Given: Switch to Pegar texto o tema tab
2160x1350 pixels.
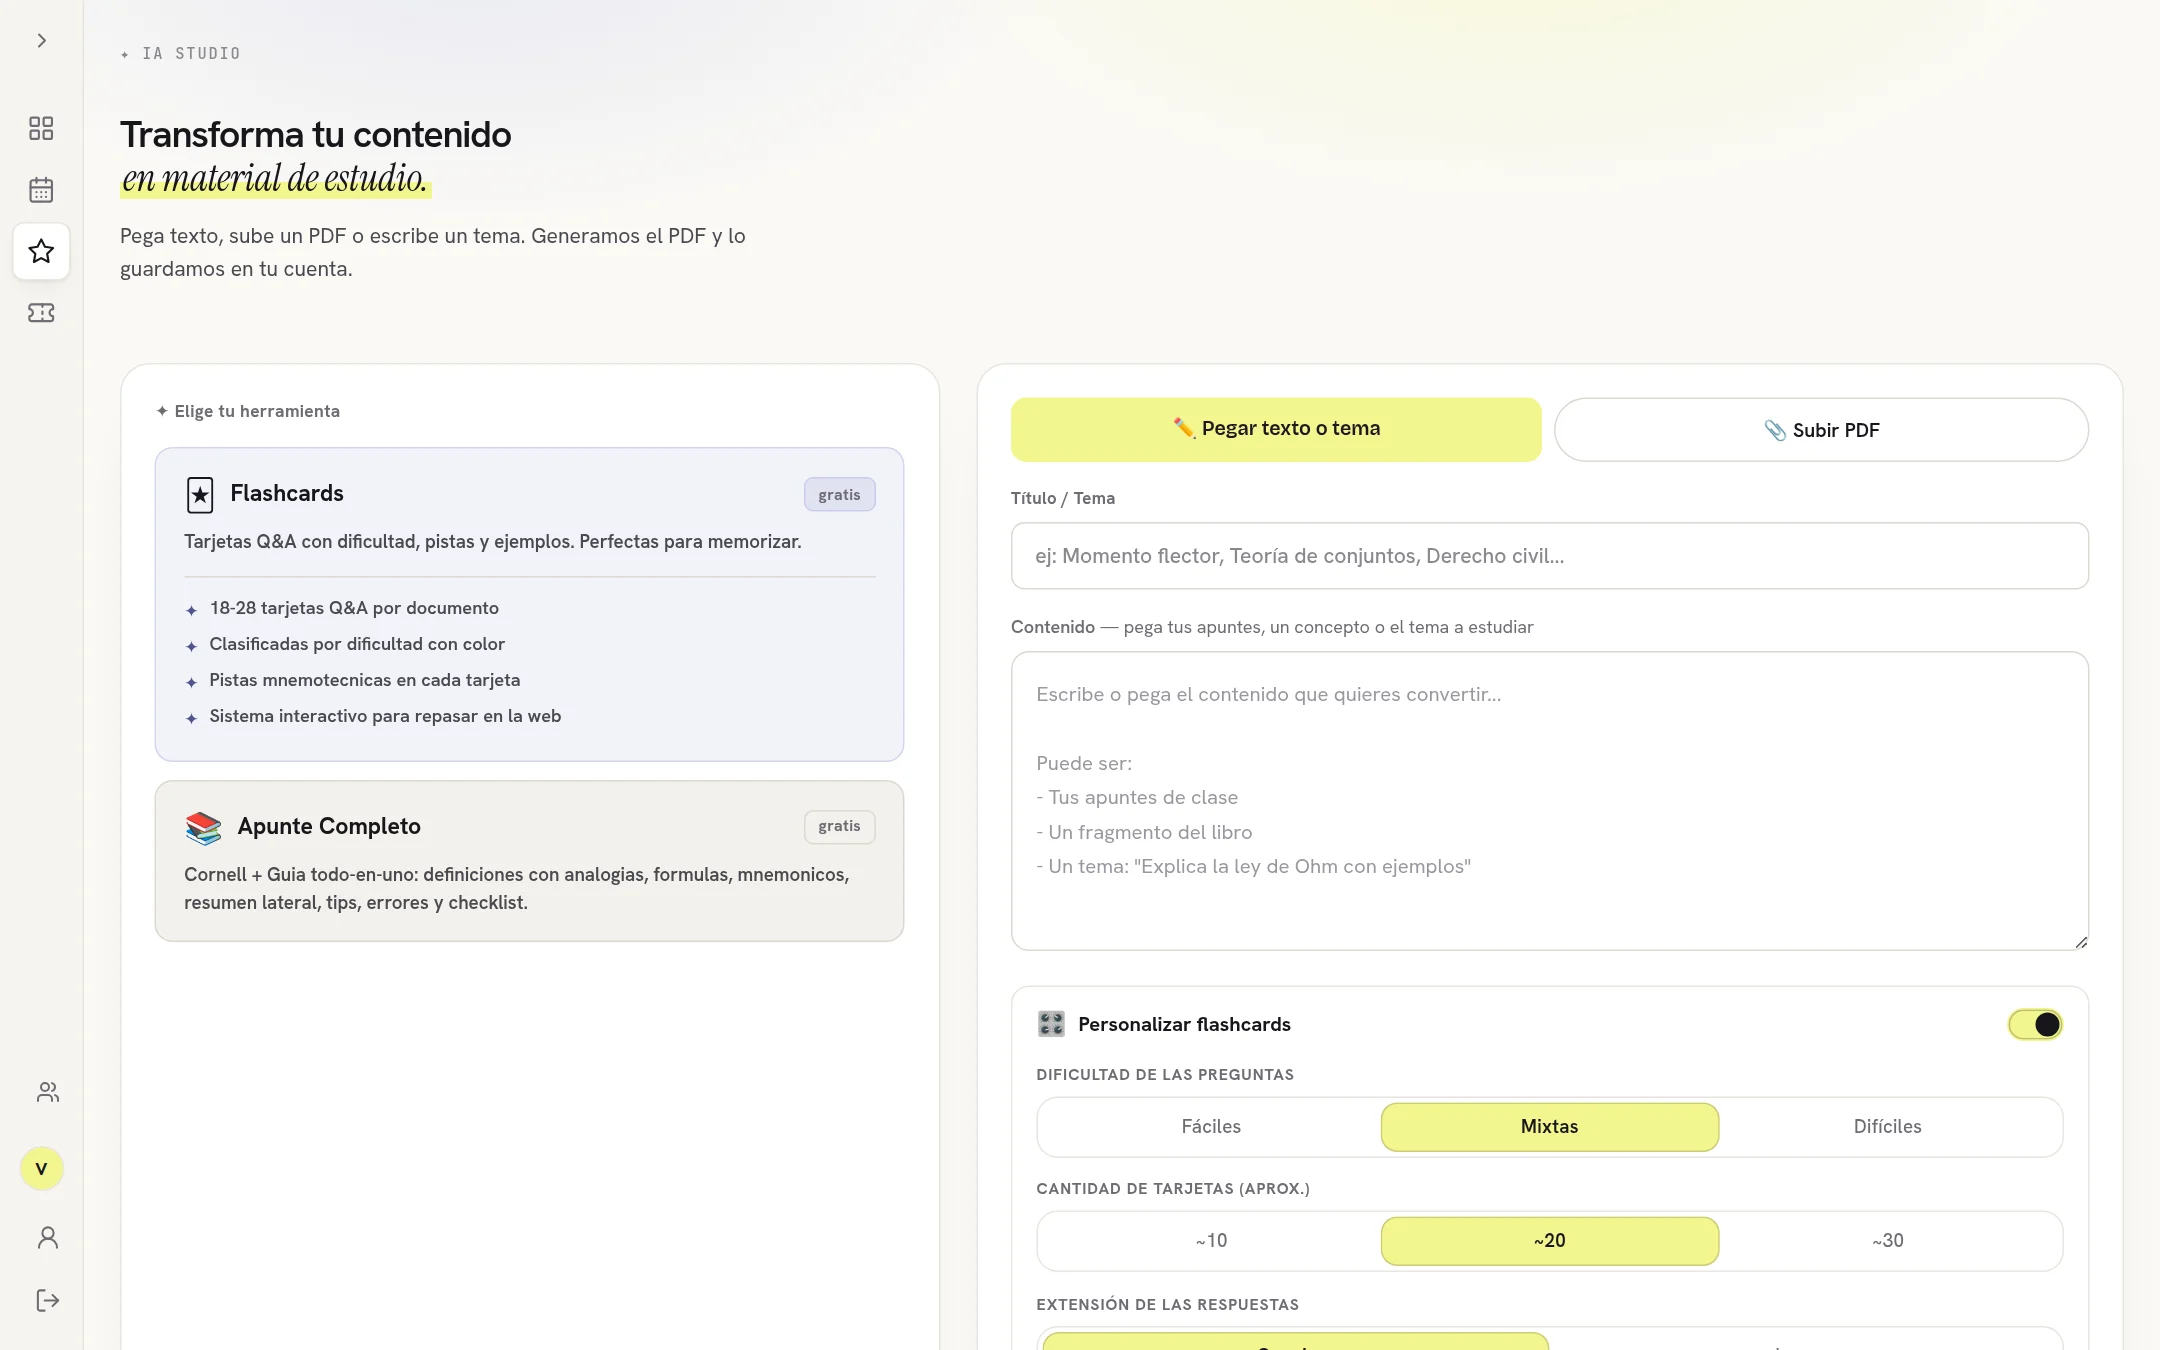Looking at the screenshot, I should pos(1276,429).
